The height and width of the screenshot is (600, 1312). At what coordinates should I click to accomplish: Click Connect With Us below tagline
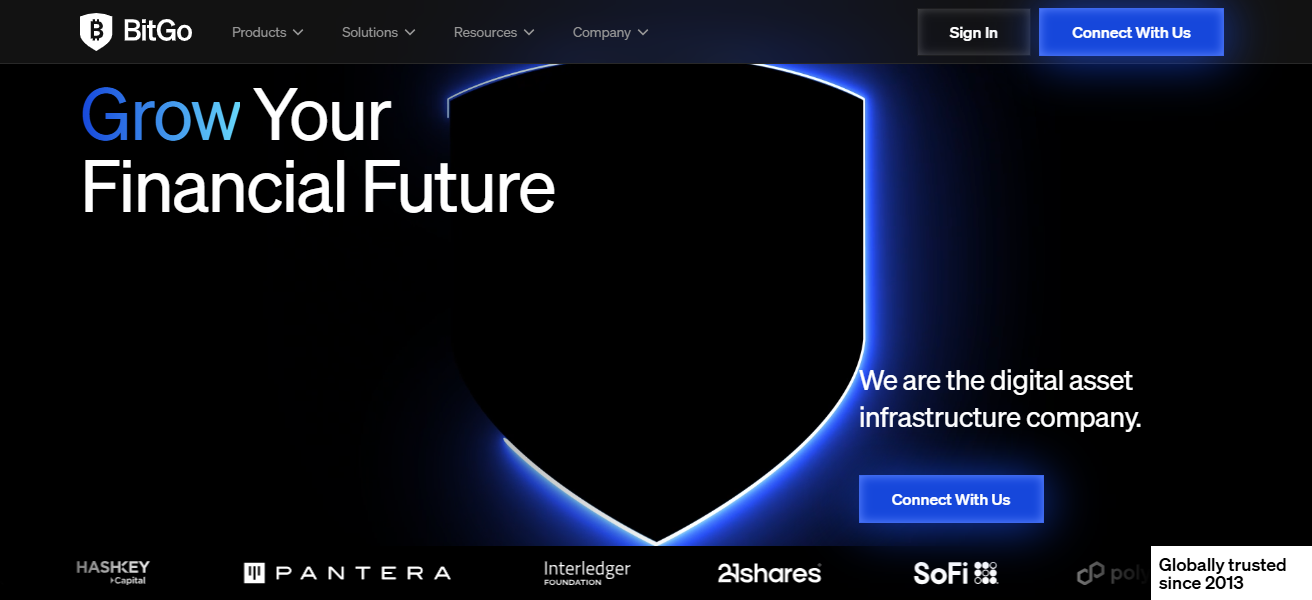951,499
